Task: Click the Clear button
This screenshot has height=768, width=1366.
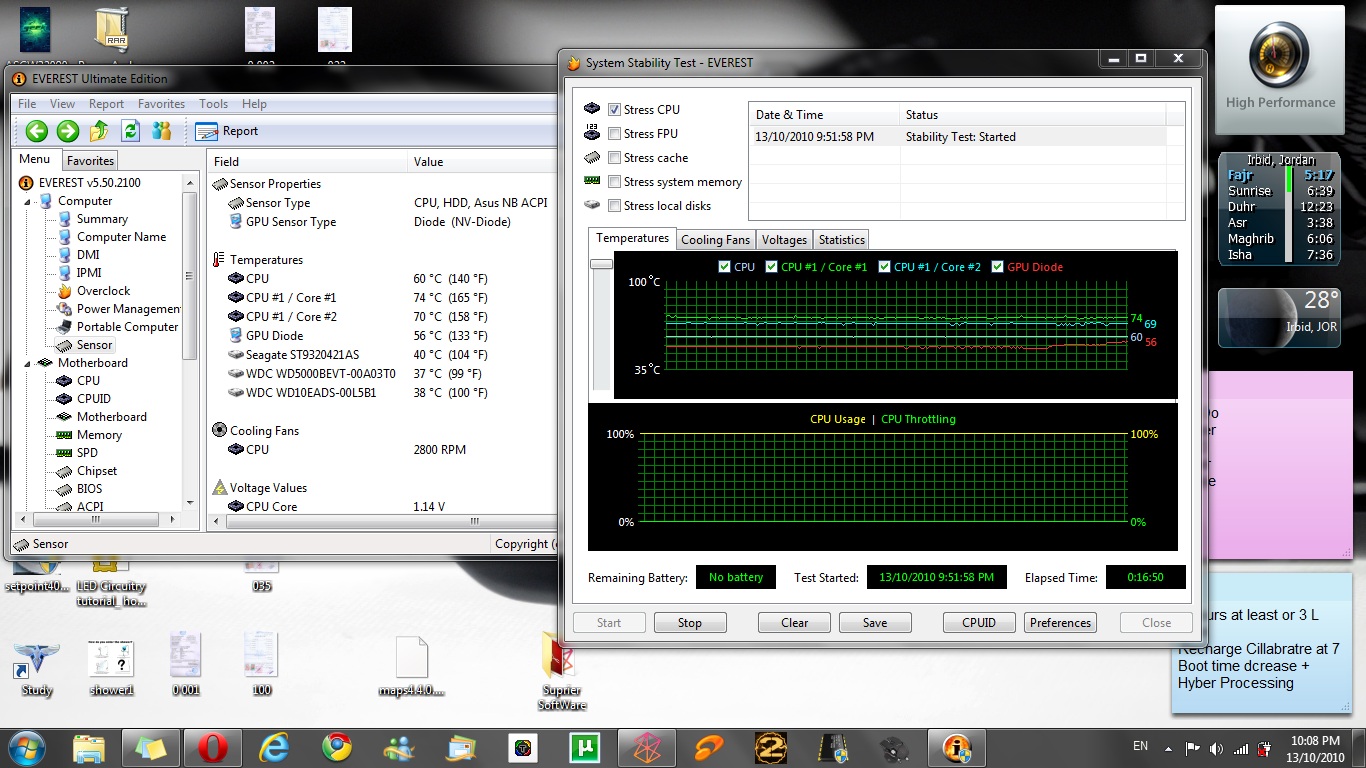Action: [794, 622]
